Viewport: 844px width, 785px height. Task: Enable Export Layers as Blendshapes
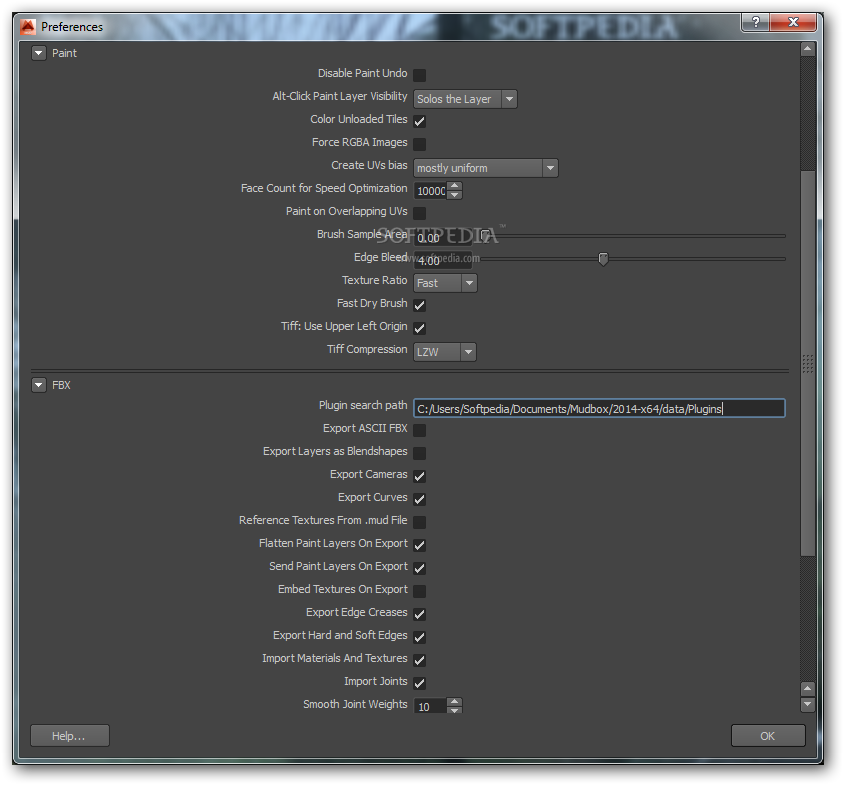(x=419, y=453)
